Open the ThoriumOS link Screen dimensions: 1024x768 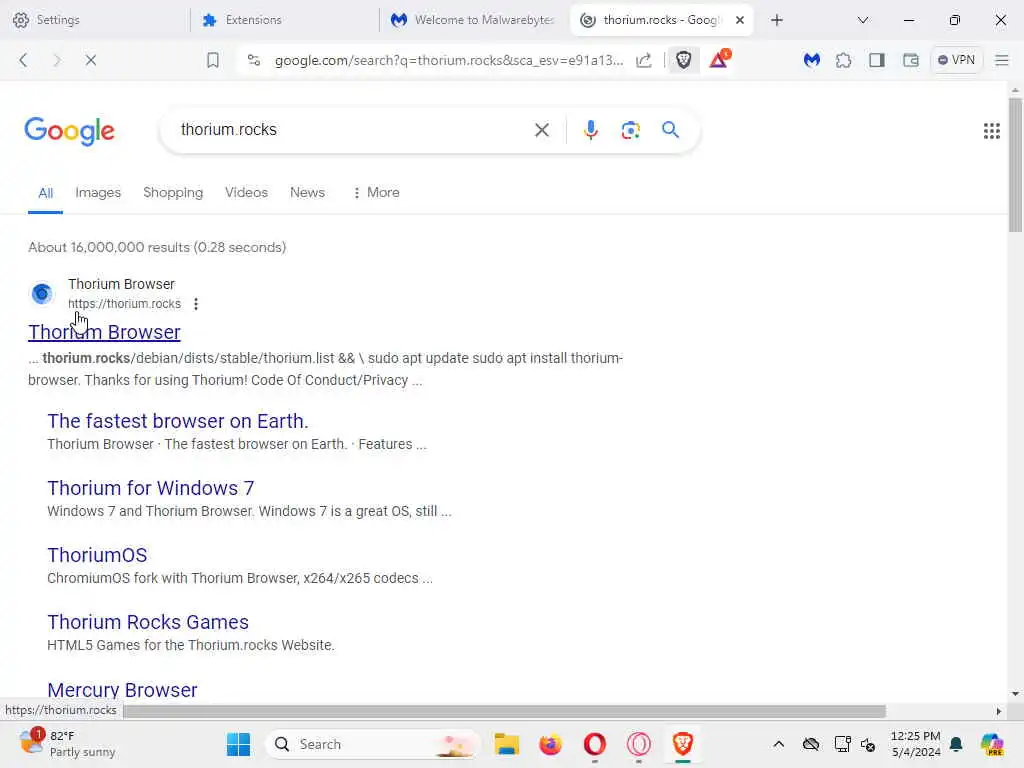coord(97,555)
